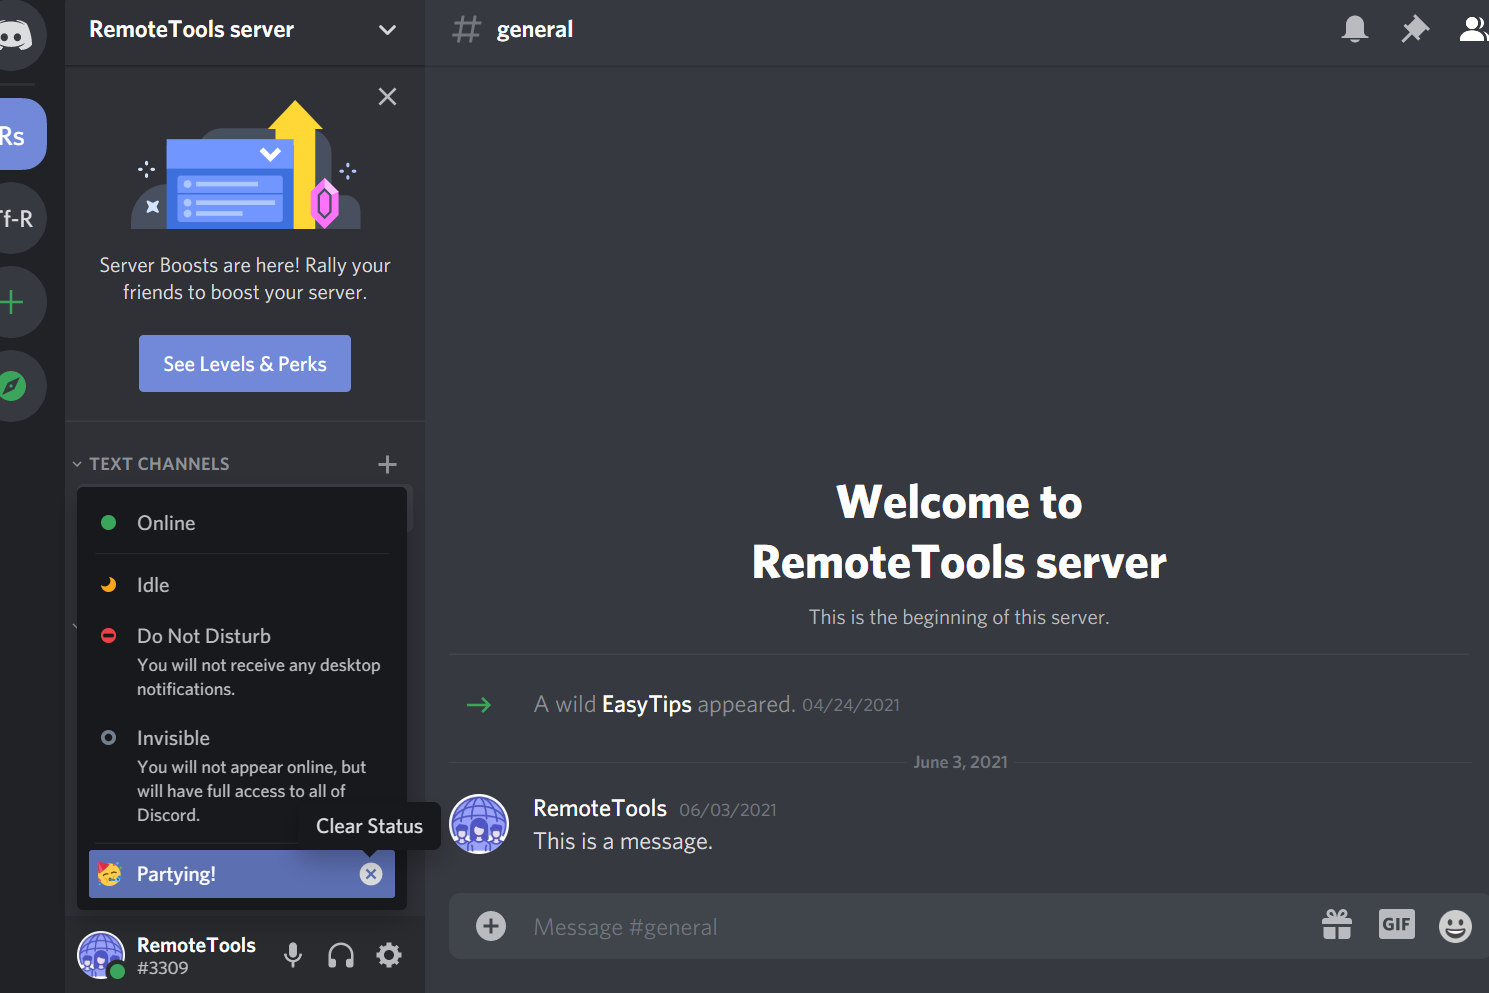Open User Settings gear icon

pyautogui.click(x=389, y=955)
